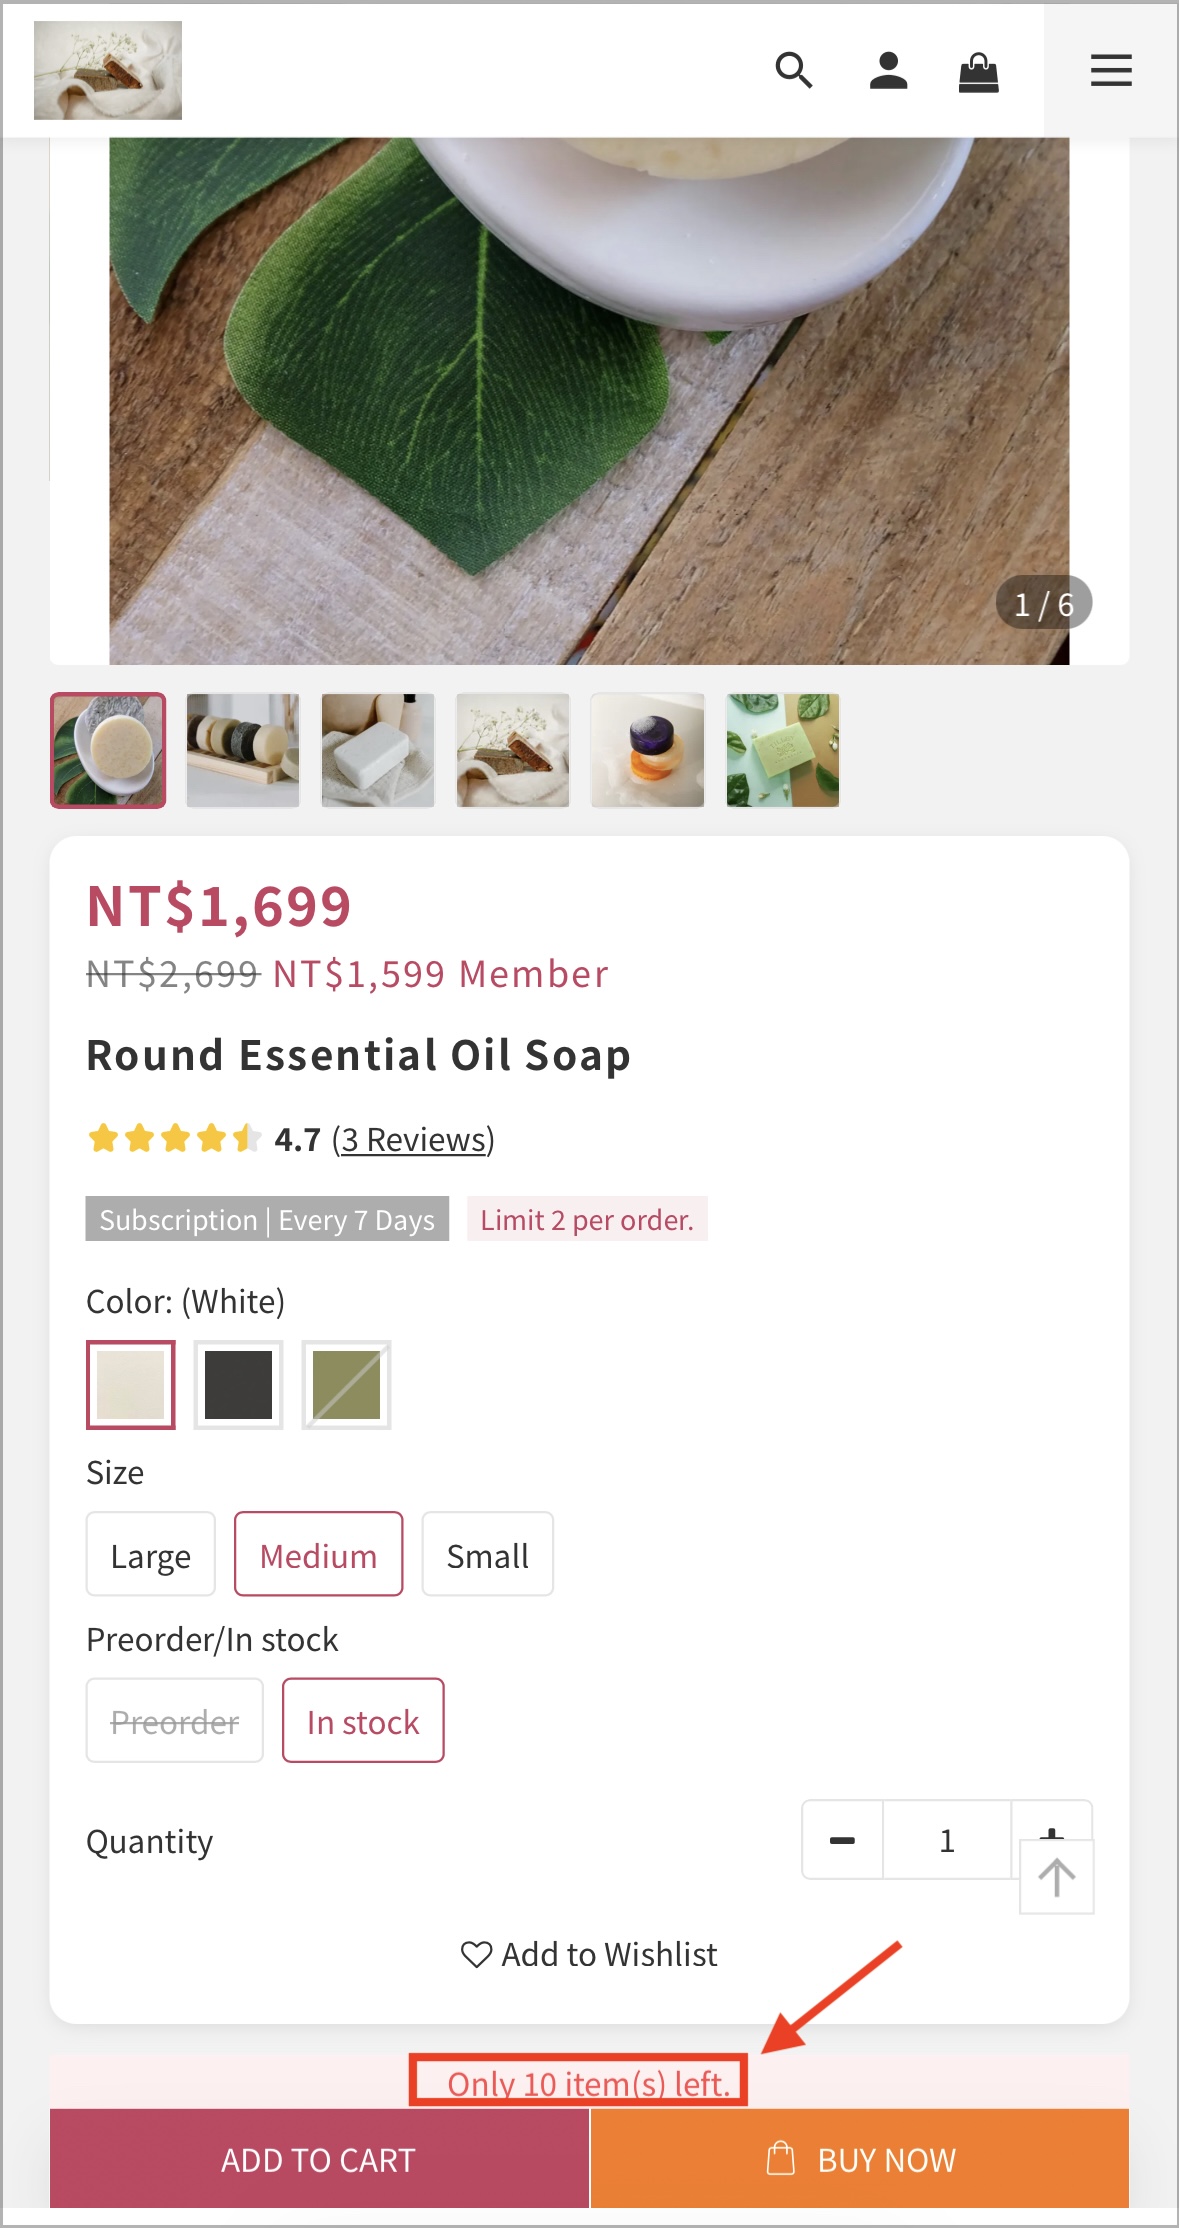Pick the olive green color swatch
The image size is (1179, 2228).
tap(346, 1385)
